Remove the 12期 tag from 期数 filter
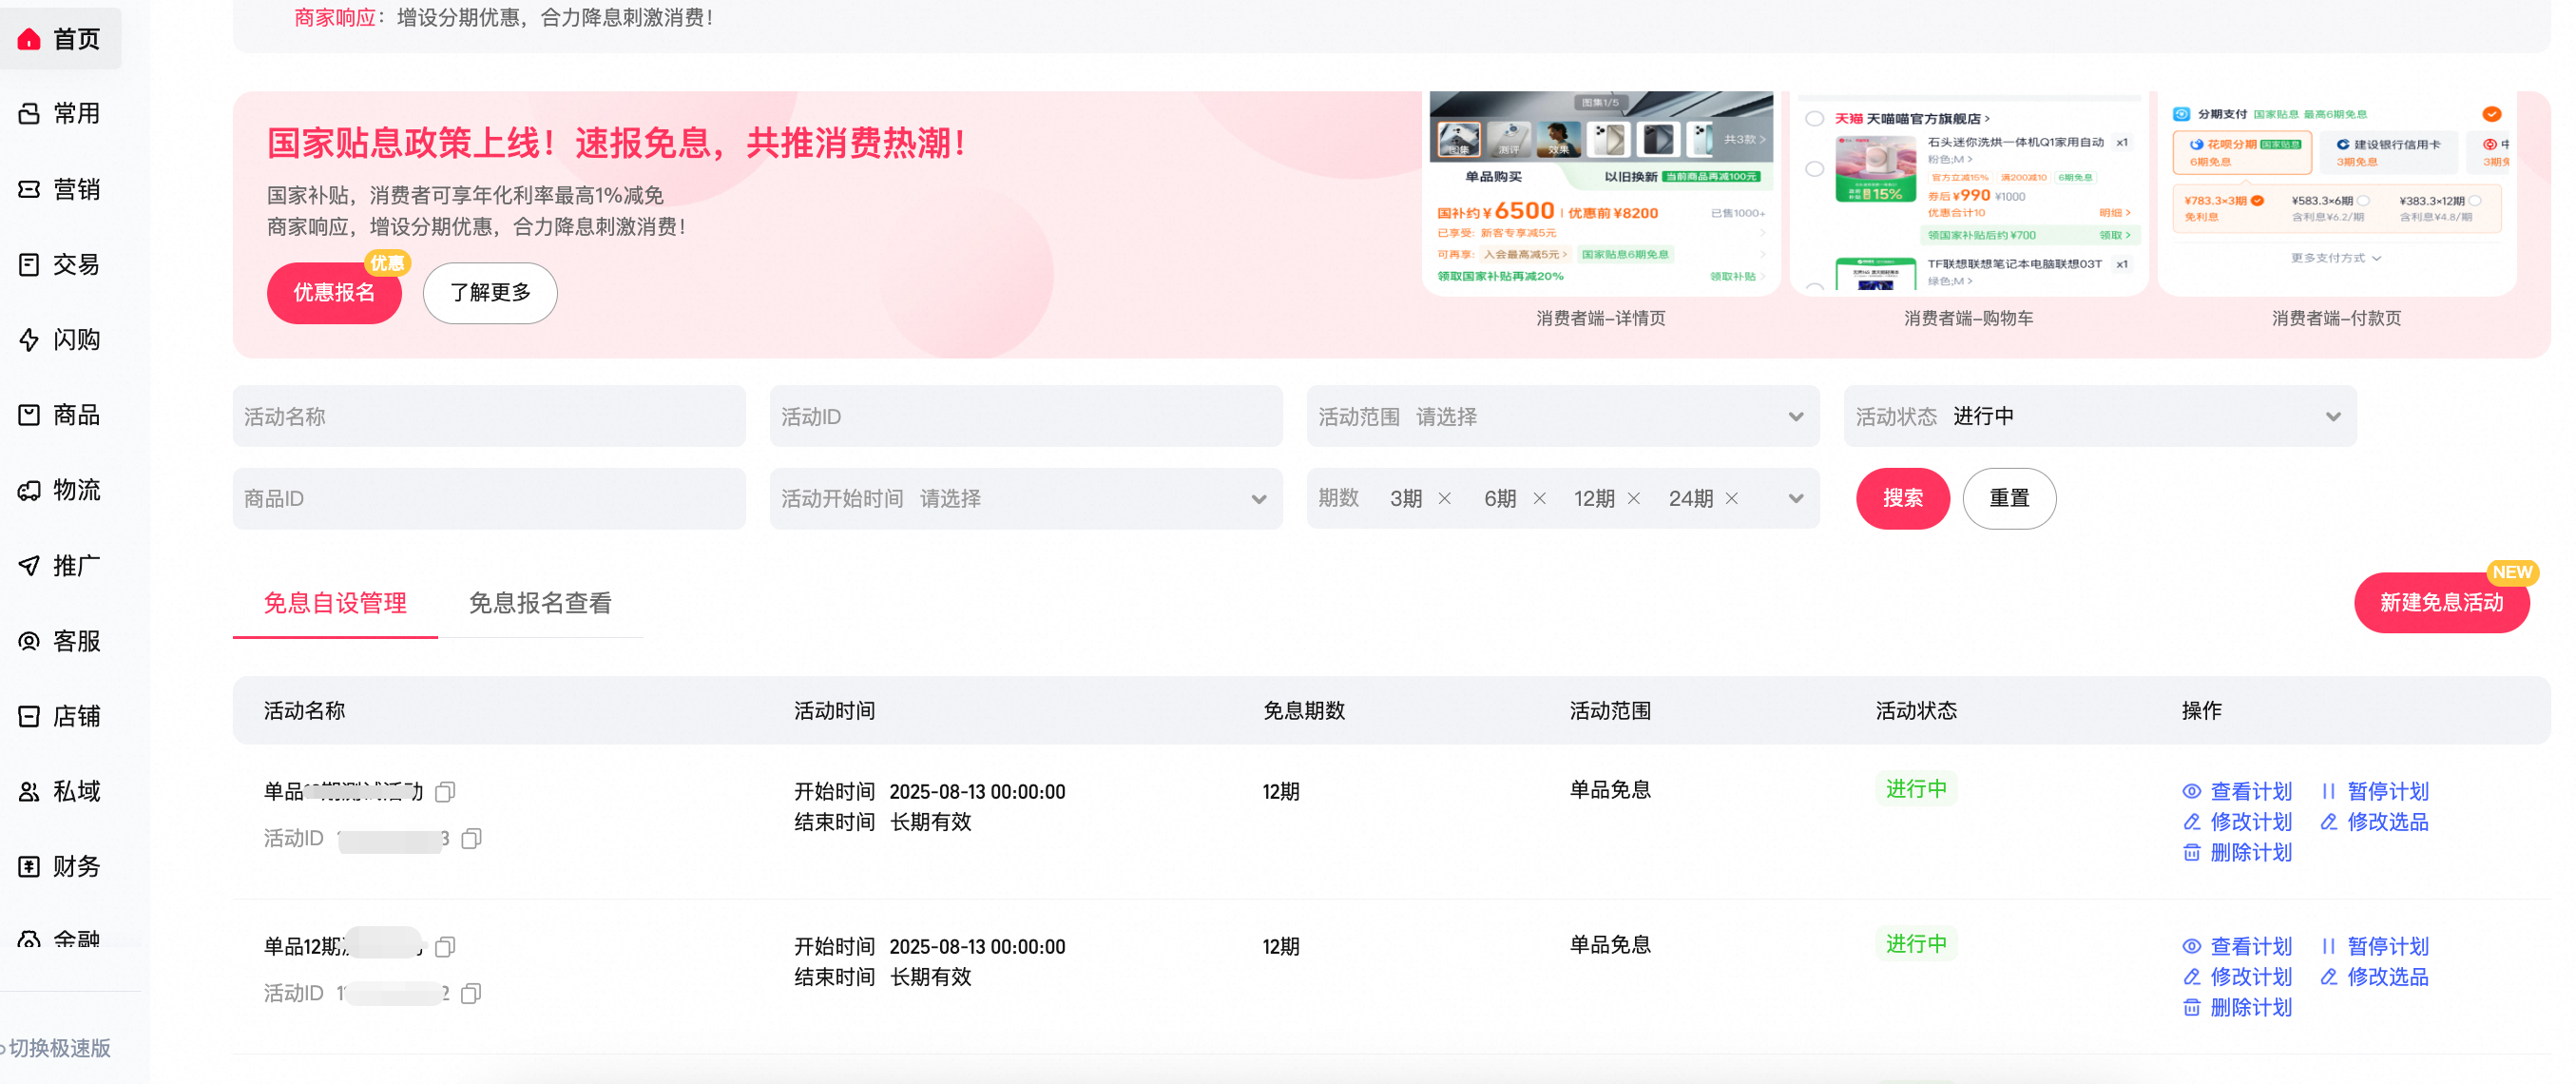 (x=1634, y=498)
